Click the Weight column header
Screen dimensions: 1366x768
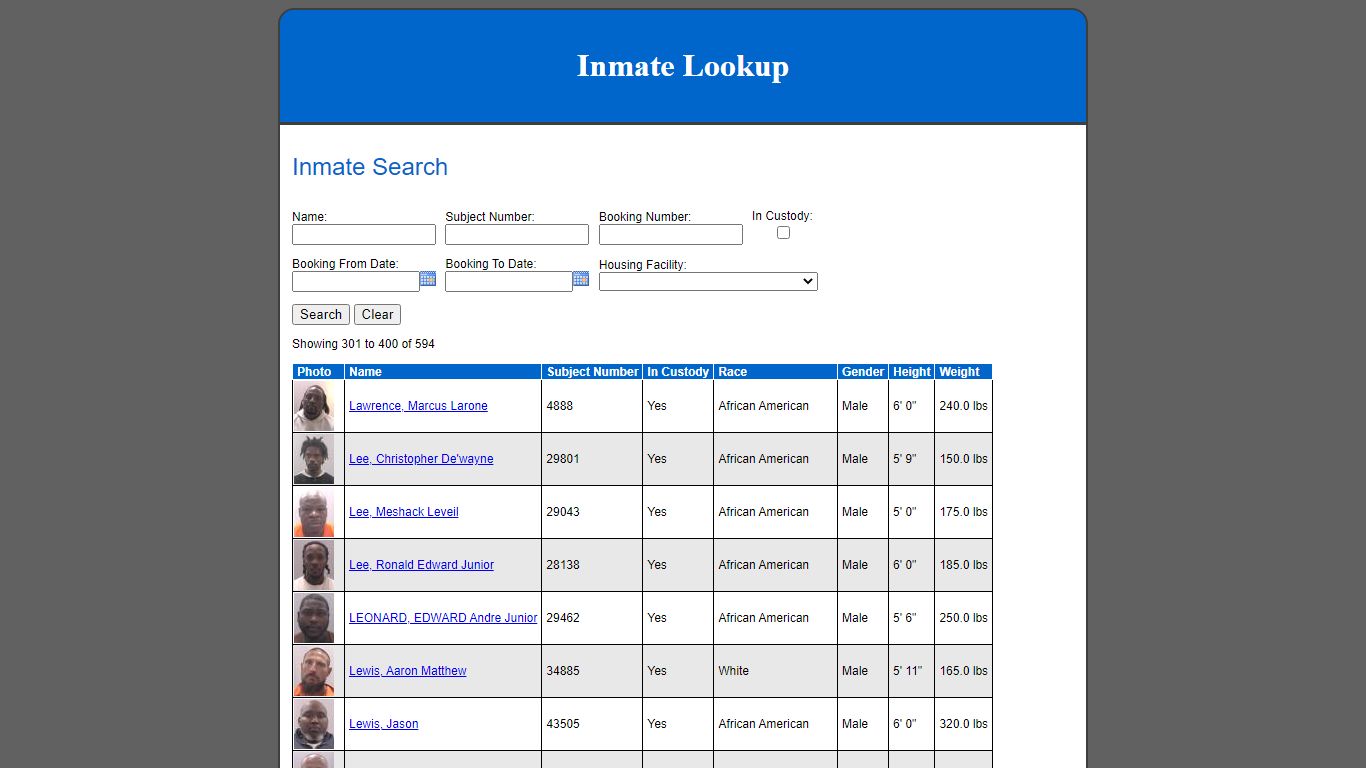point(963,372)
